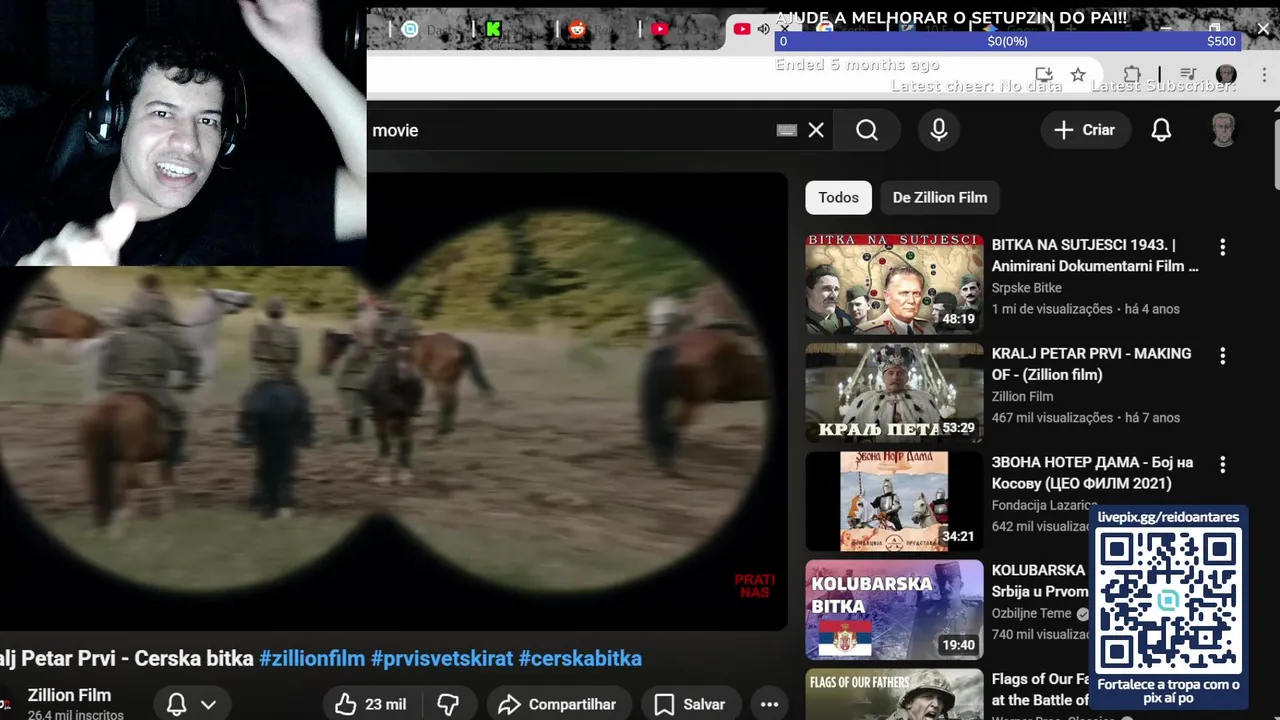Open BITKA NA SUTJESCI video thumbnail

(x=894, y=284)
